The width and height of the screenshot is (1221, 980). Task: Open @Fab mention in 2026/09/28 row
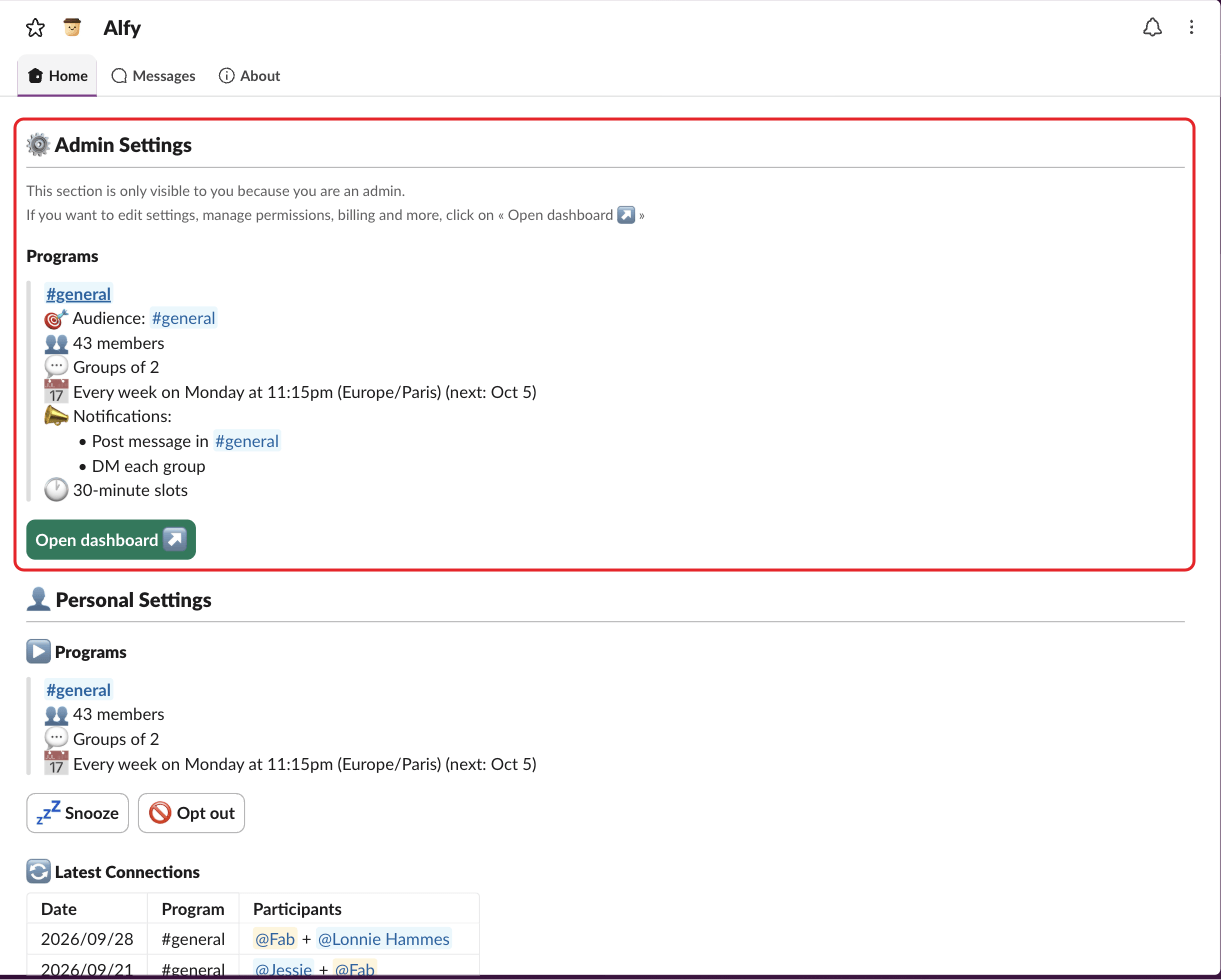[x=275, y=939]
